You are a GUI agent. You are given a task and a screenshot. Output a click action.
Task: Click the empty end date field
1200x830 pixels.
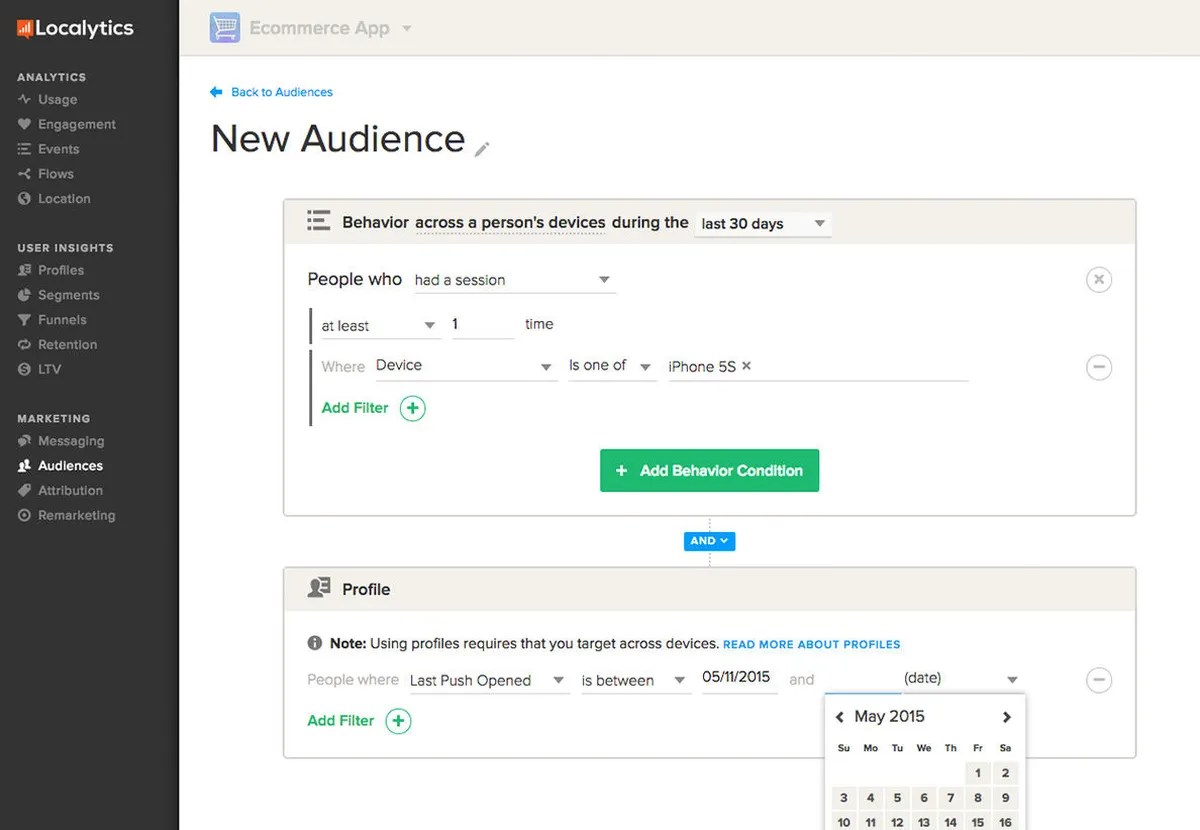click(862, 679)
